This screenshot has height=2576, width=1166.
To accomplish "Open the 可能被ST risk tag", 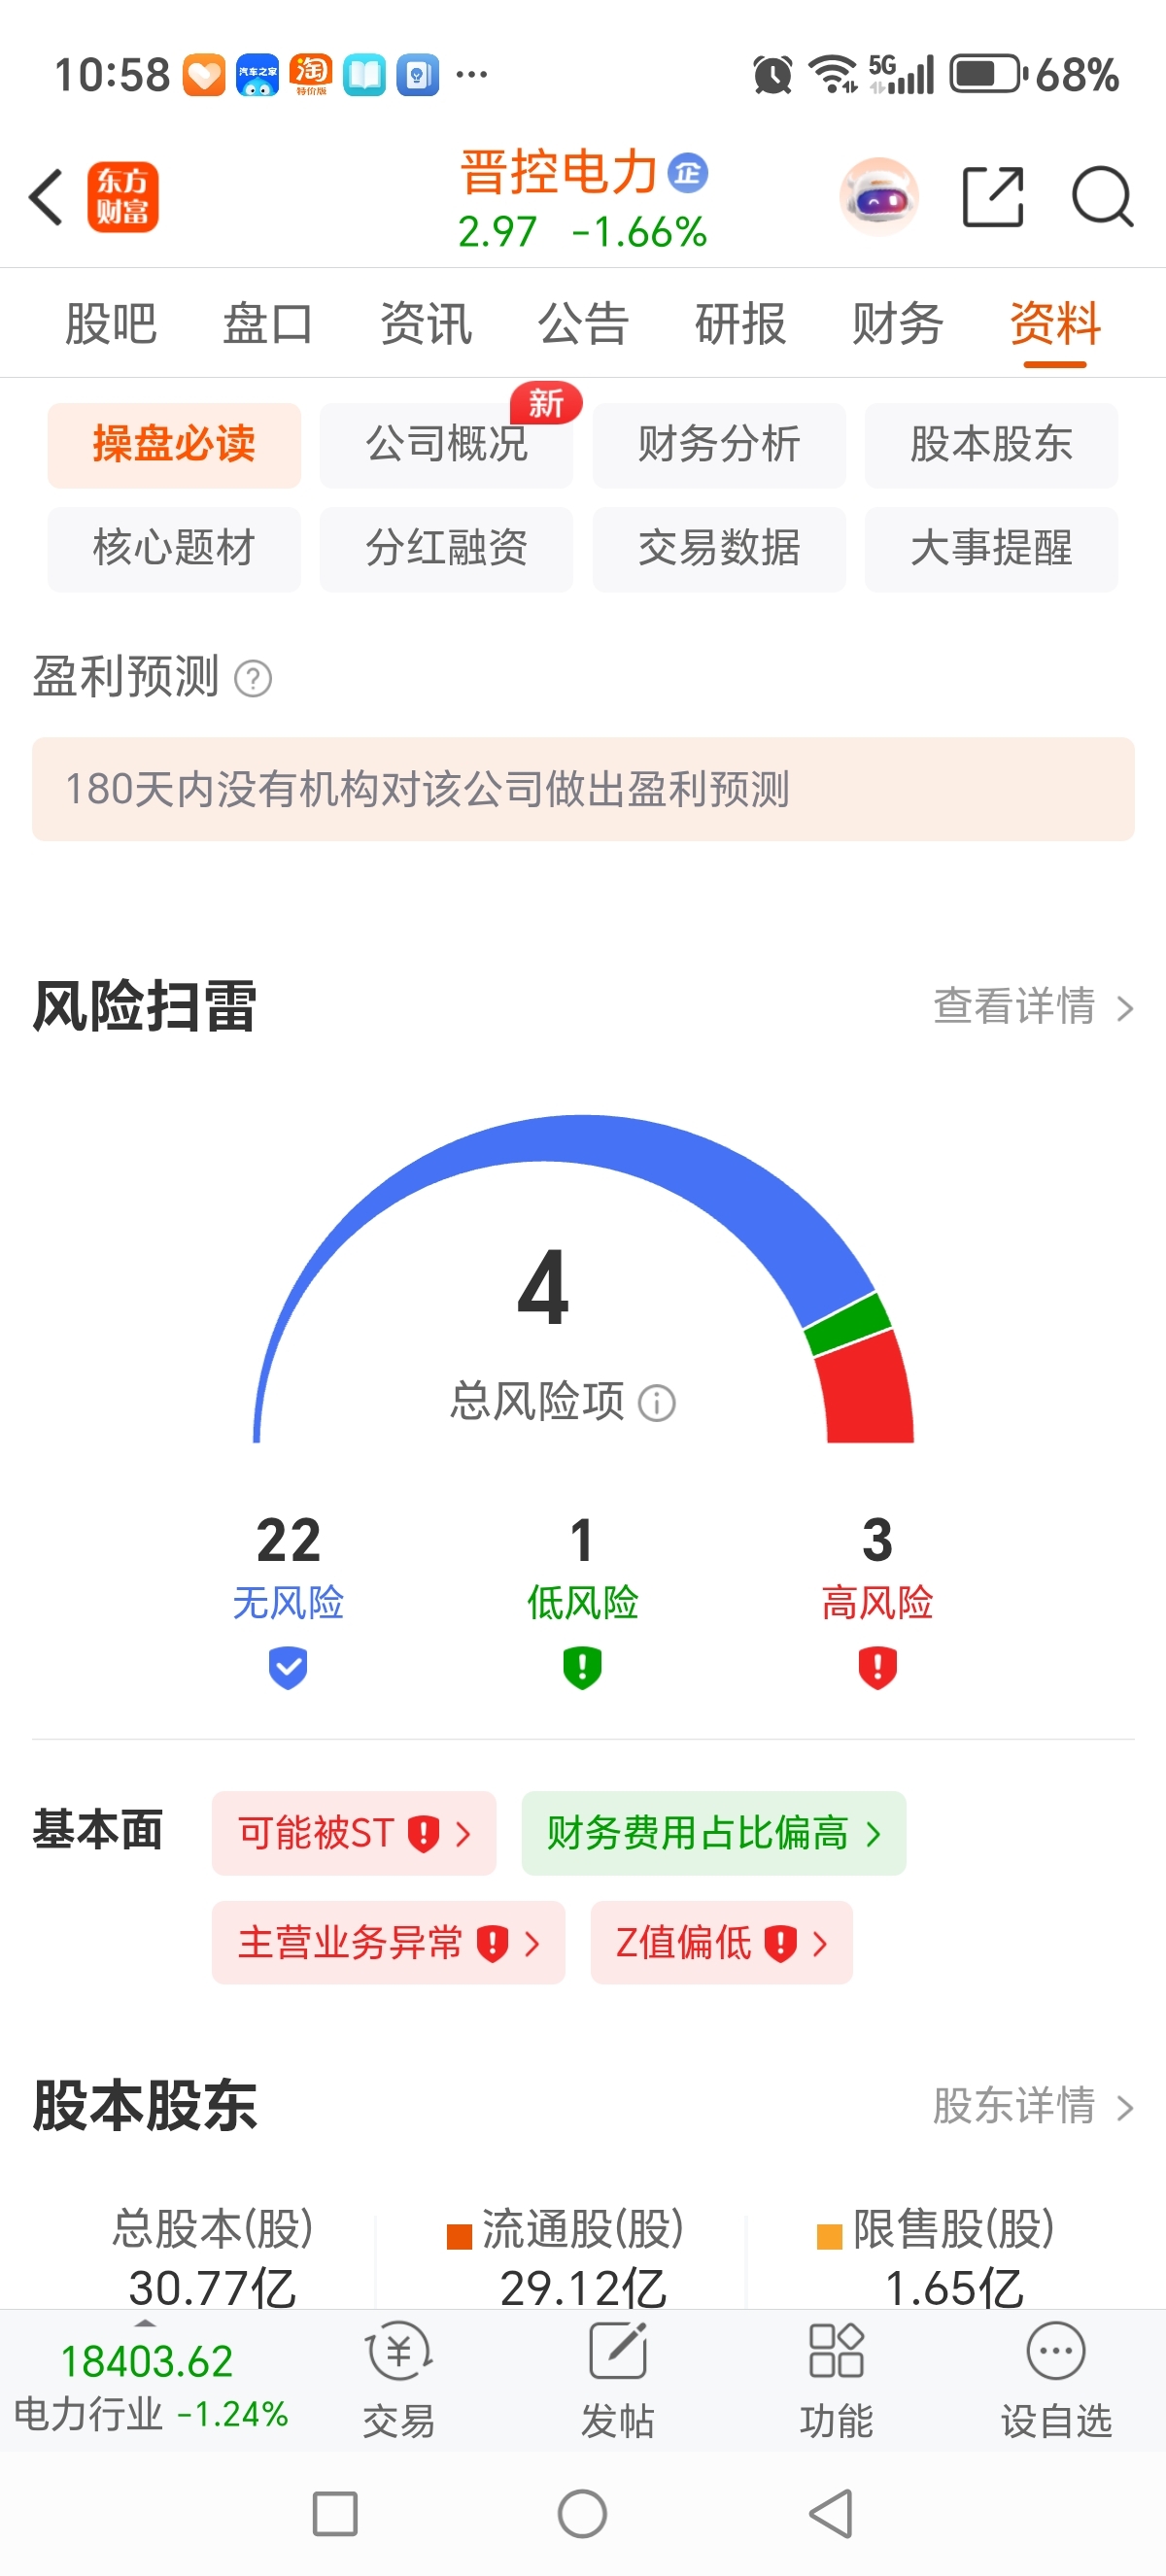I will click(x=353, y=1833).
